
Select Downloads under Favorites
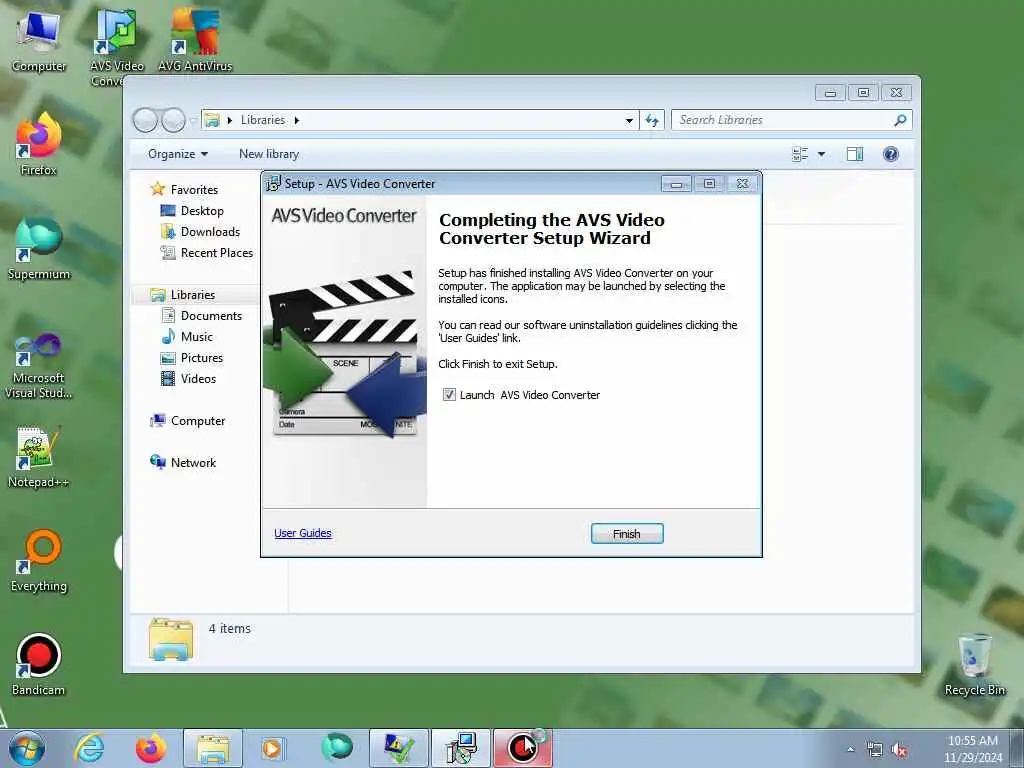(x=210, y=231)
